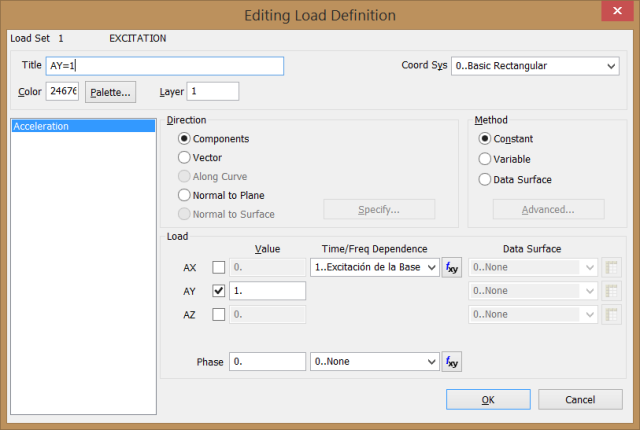The height and width of the screenshot is (430, 640).
Task: Open AX Data Surface dropdown
Action: pyautogui.click(x=533, y=268)
